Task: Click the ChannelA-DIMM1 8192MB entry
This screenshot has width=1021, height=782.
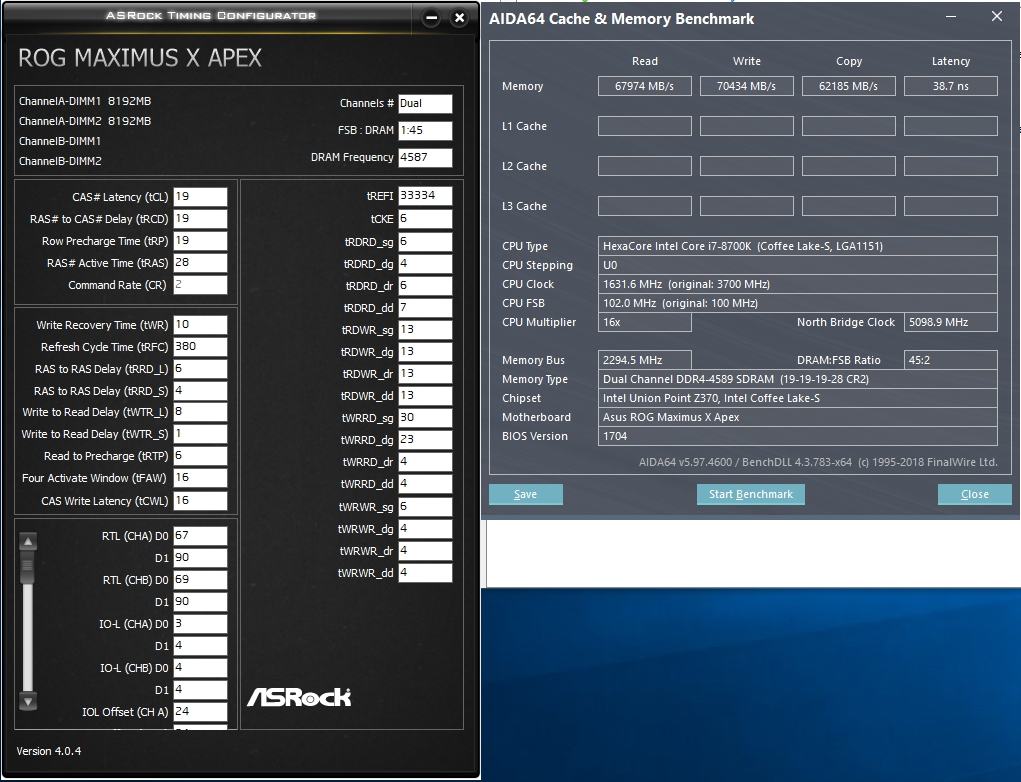Action: coord(85,101)
